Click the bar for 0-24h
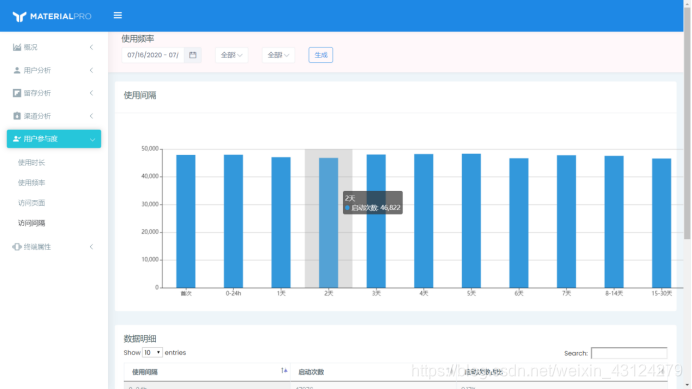 pyautogui.click(x=233, y=221)
